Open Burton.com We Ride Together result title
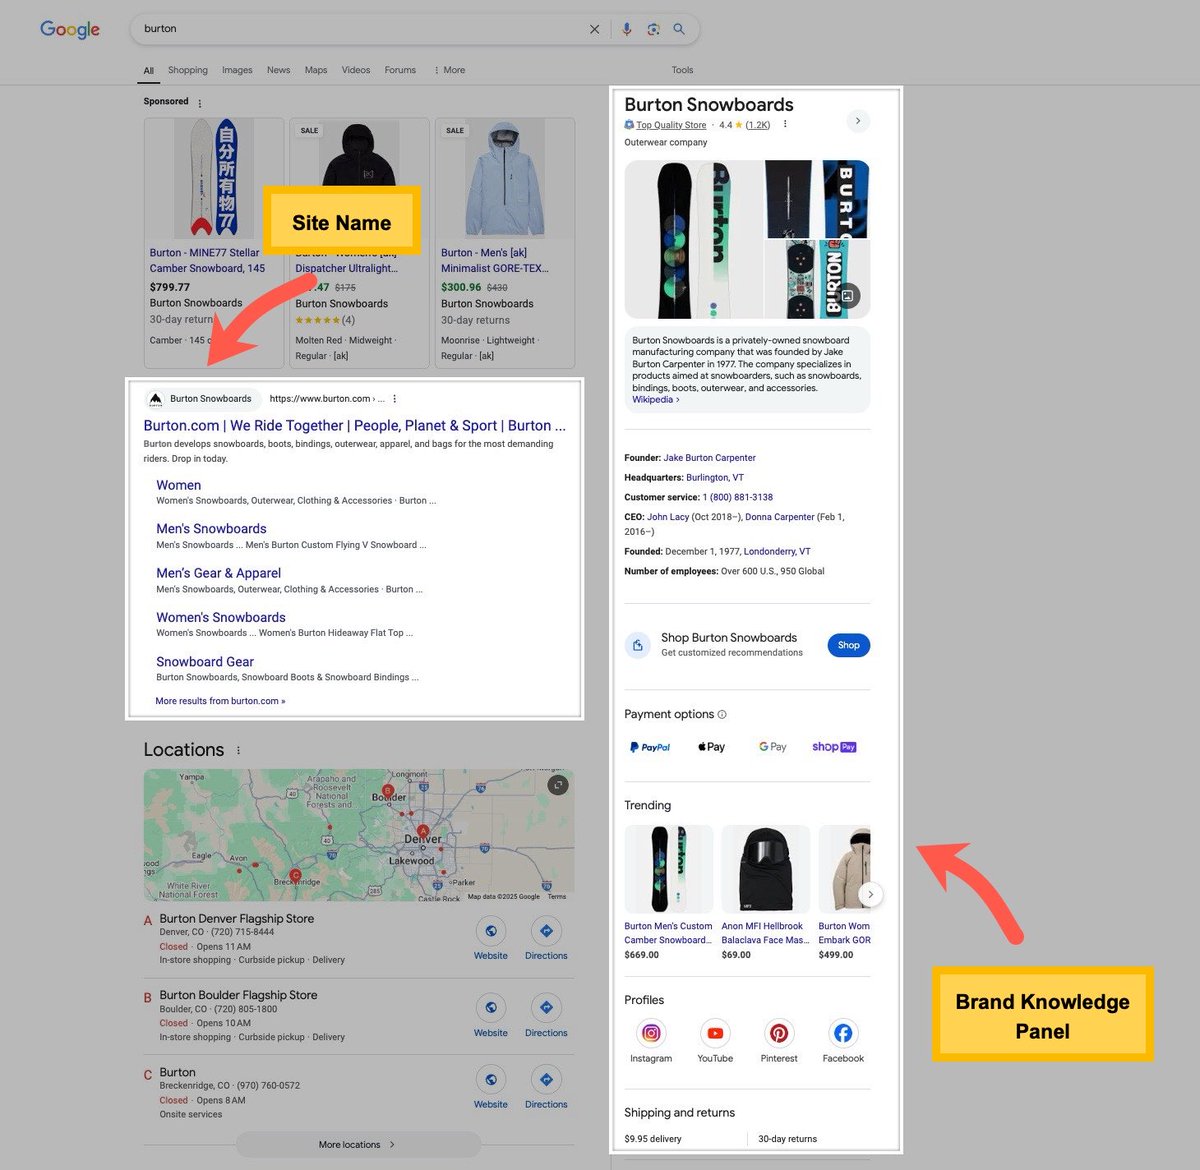This screenshot has width=1200, height=1170. tap(355, 426)
